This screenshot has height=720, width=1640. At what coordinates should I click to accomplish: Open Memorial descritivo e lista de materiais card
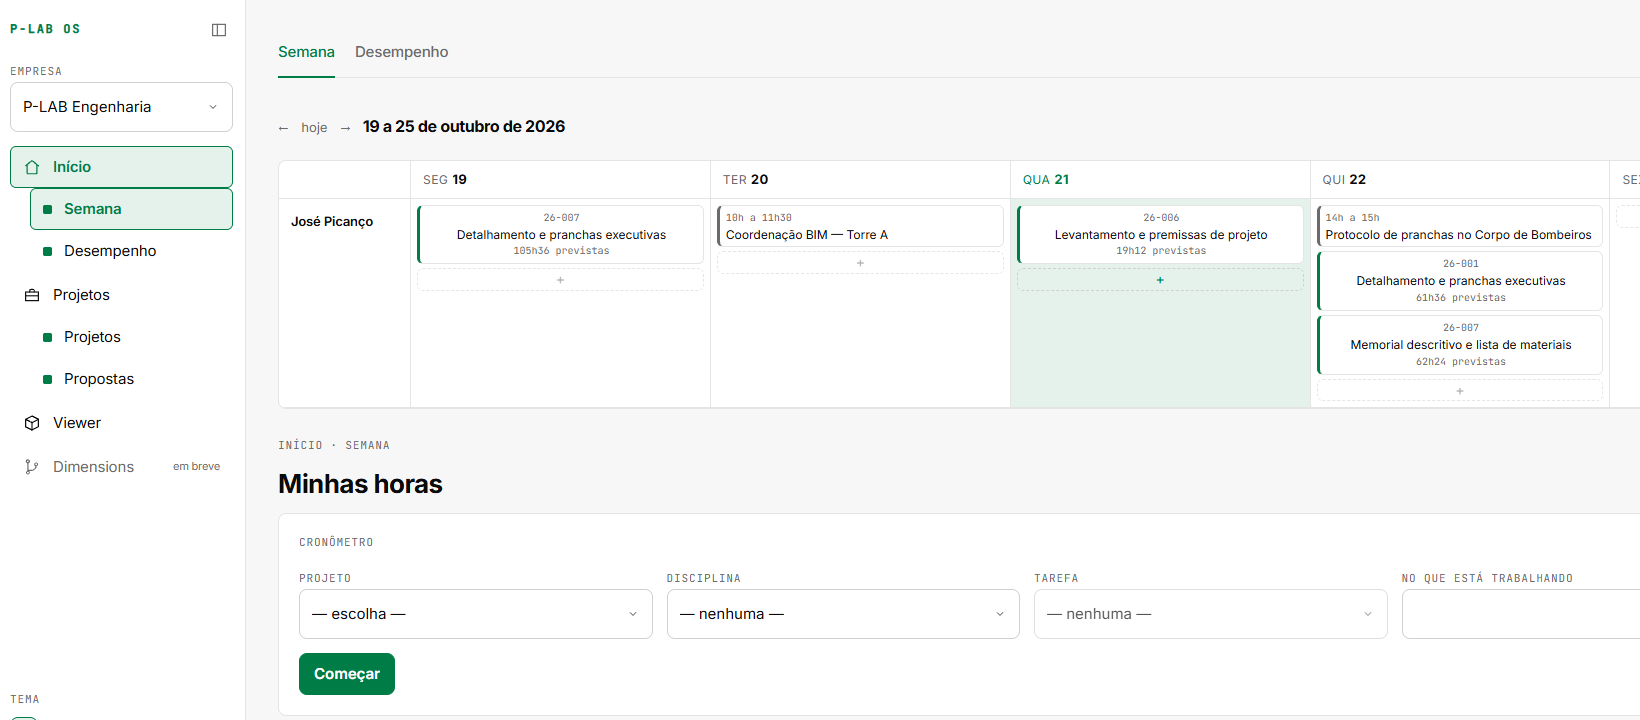click(x=1460, y=345)
